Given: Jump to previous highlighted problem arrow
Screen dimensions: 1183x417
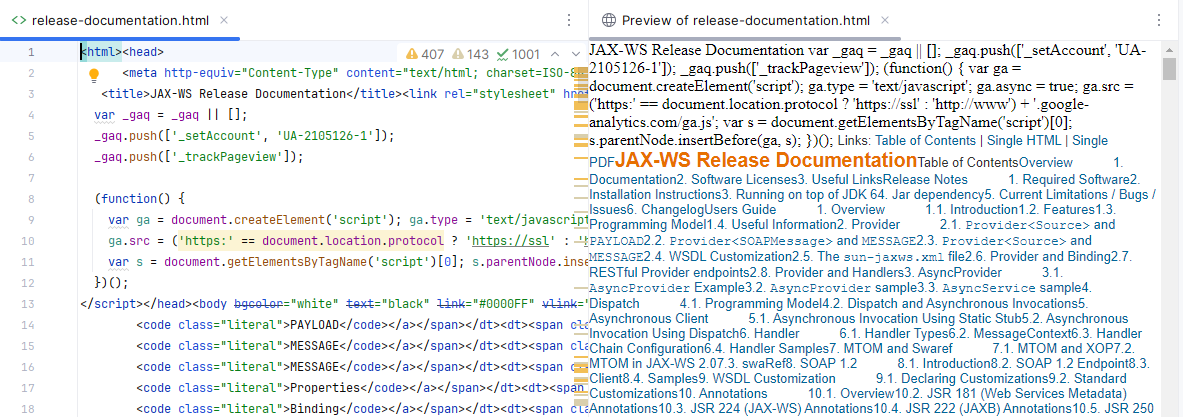Looking at the screenshot, I should pos(555,54).
